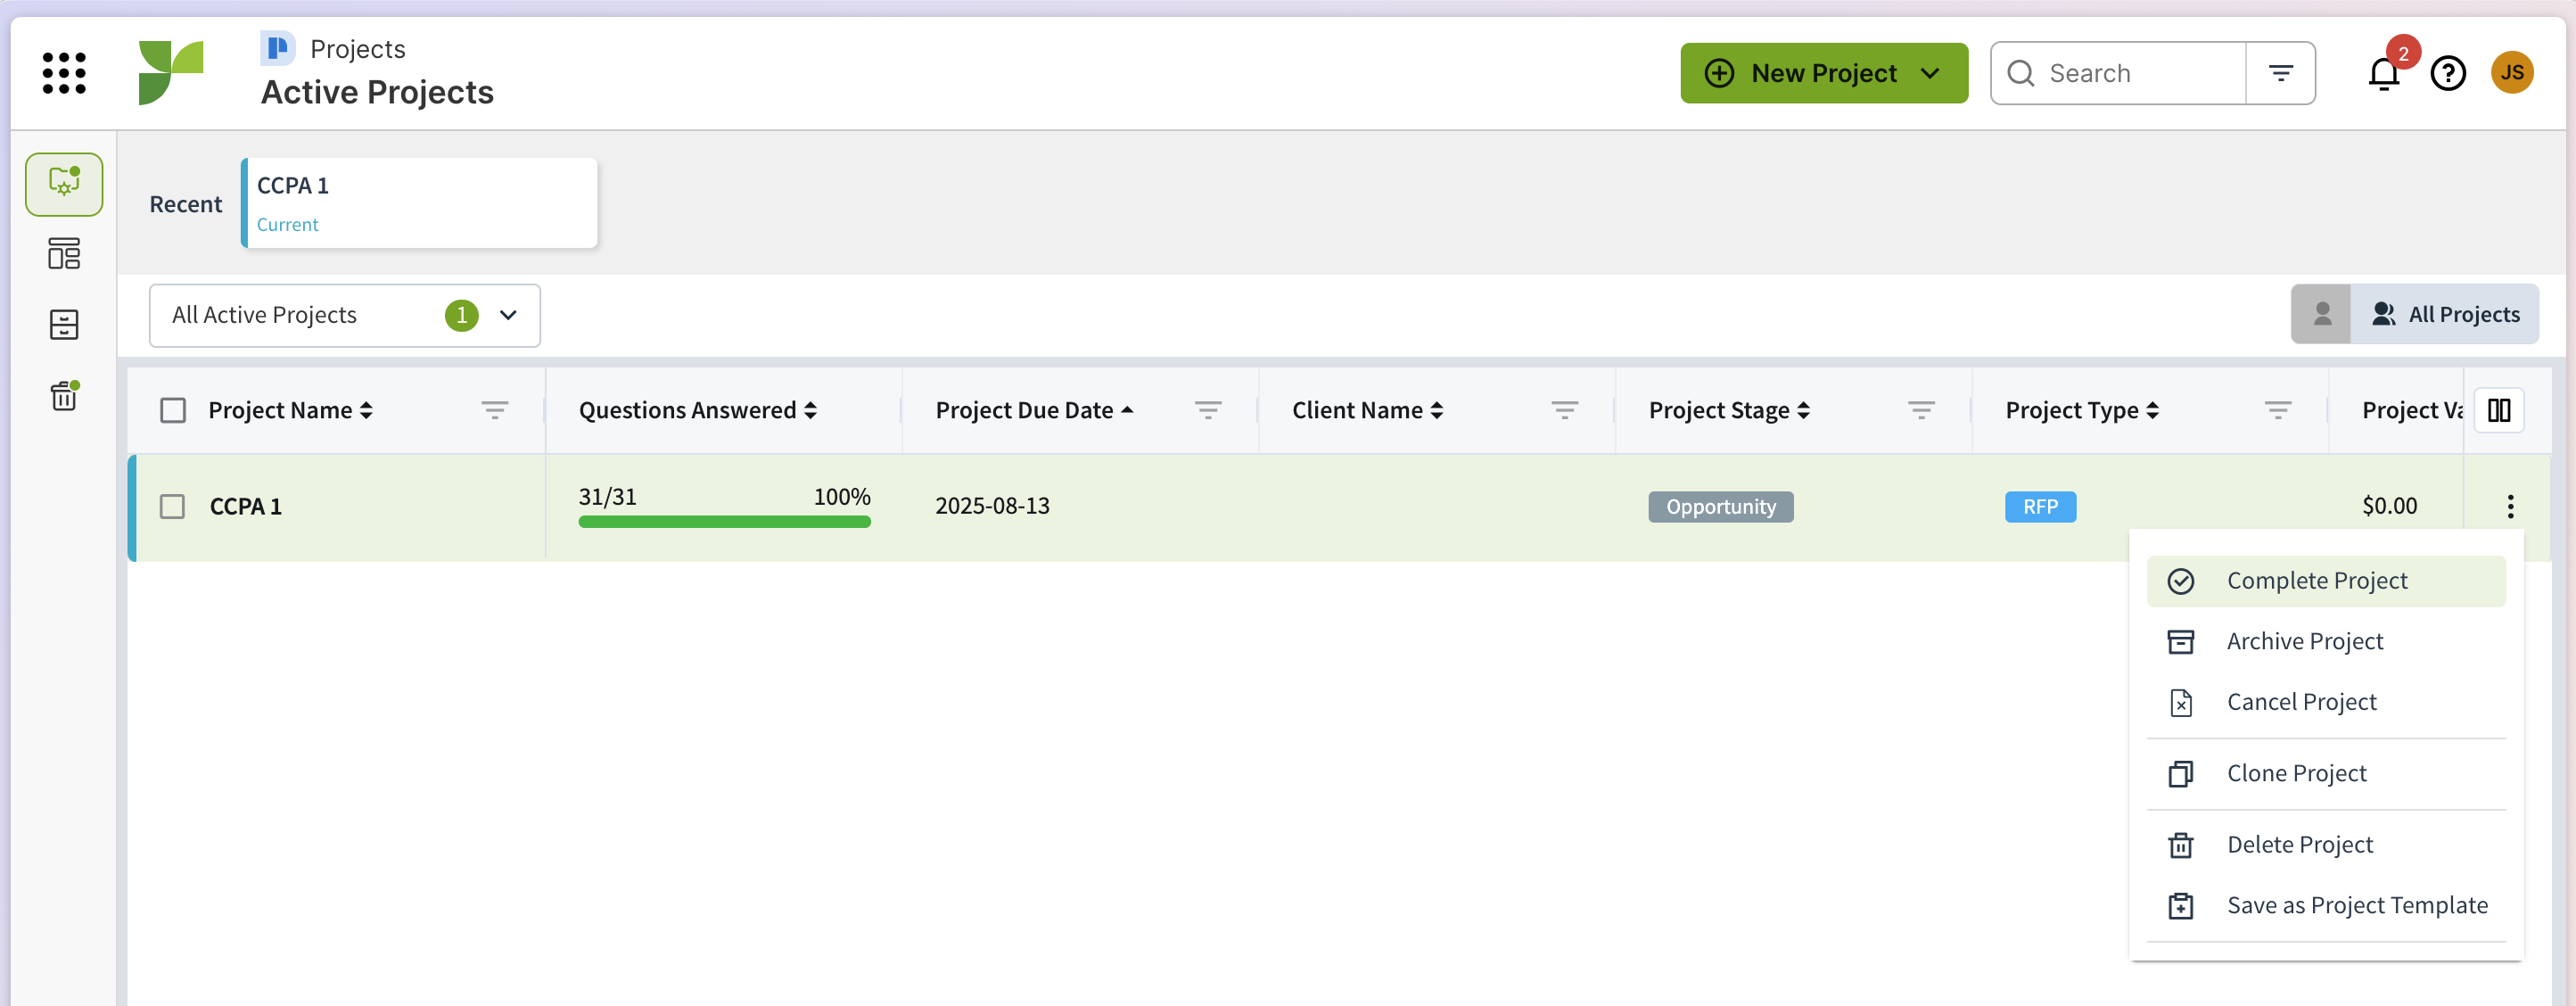Open the app launcher grid icon
Viewport: 2576px width, 1006px height.
[x=64, y=73]
